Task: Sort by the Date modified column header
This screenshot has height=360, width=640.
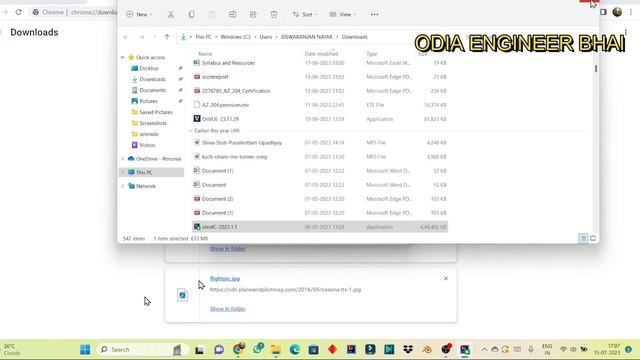Action: (321, 54)
